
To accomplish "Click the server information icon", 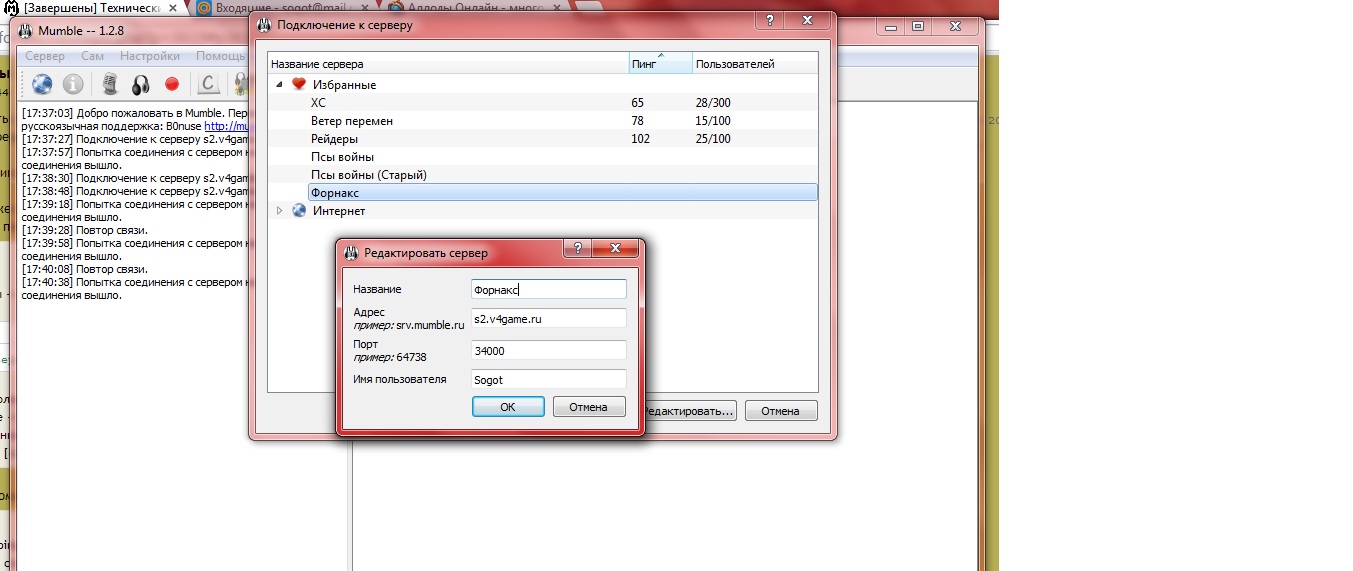I will 73,84.
